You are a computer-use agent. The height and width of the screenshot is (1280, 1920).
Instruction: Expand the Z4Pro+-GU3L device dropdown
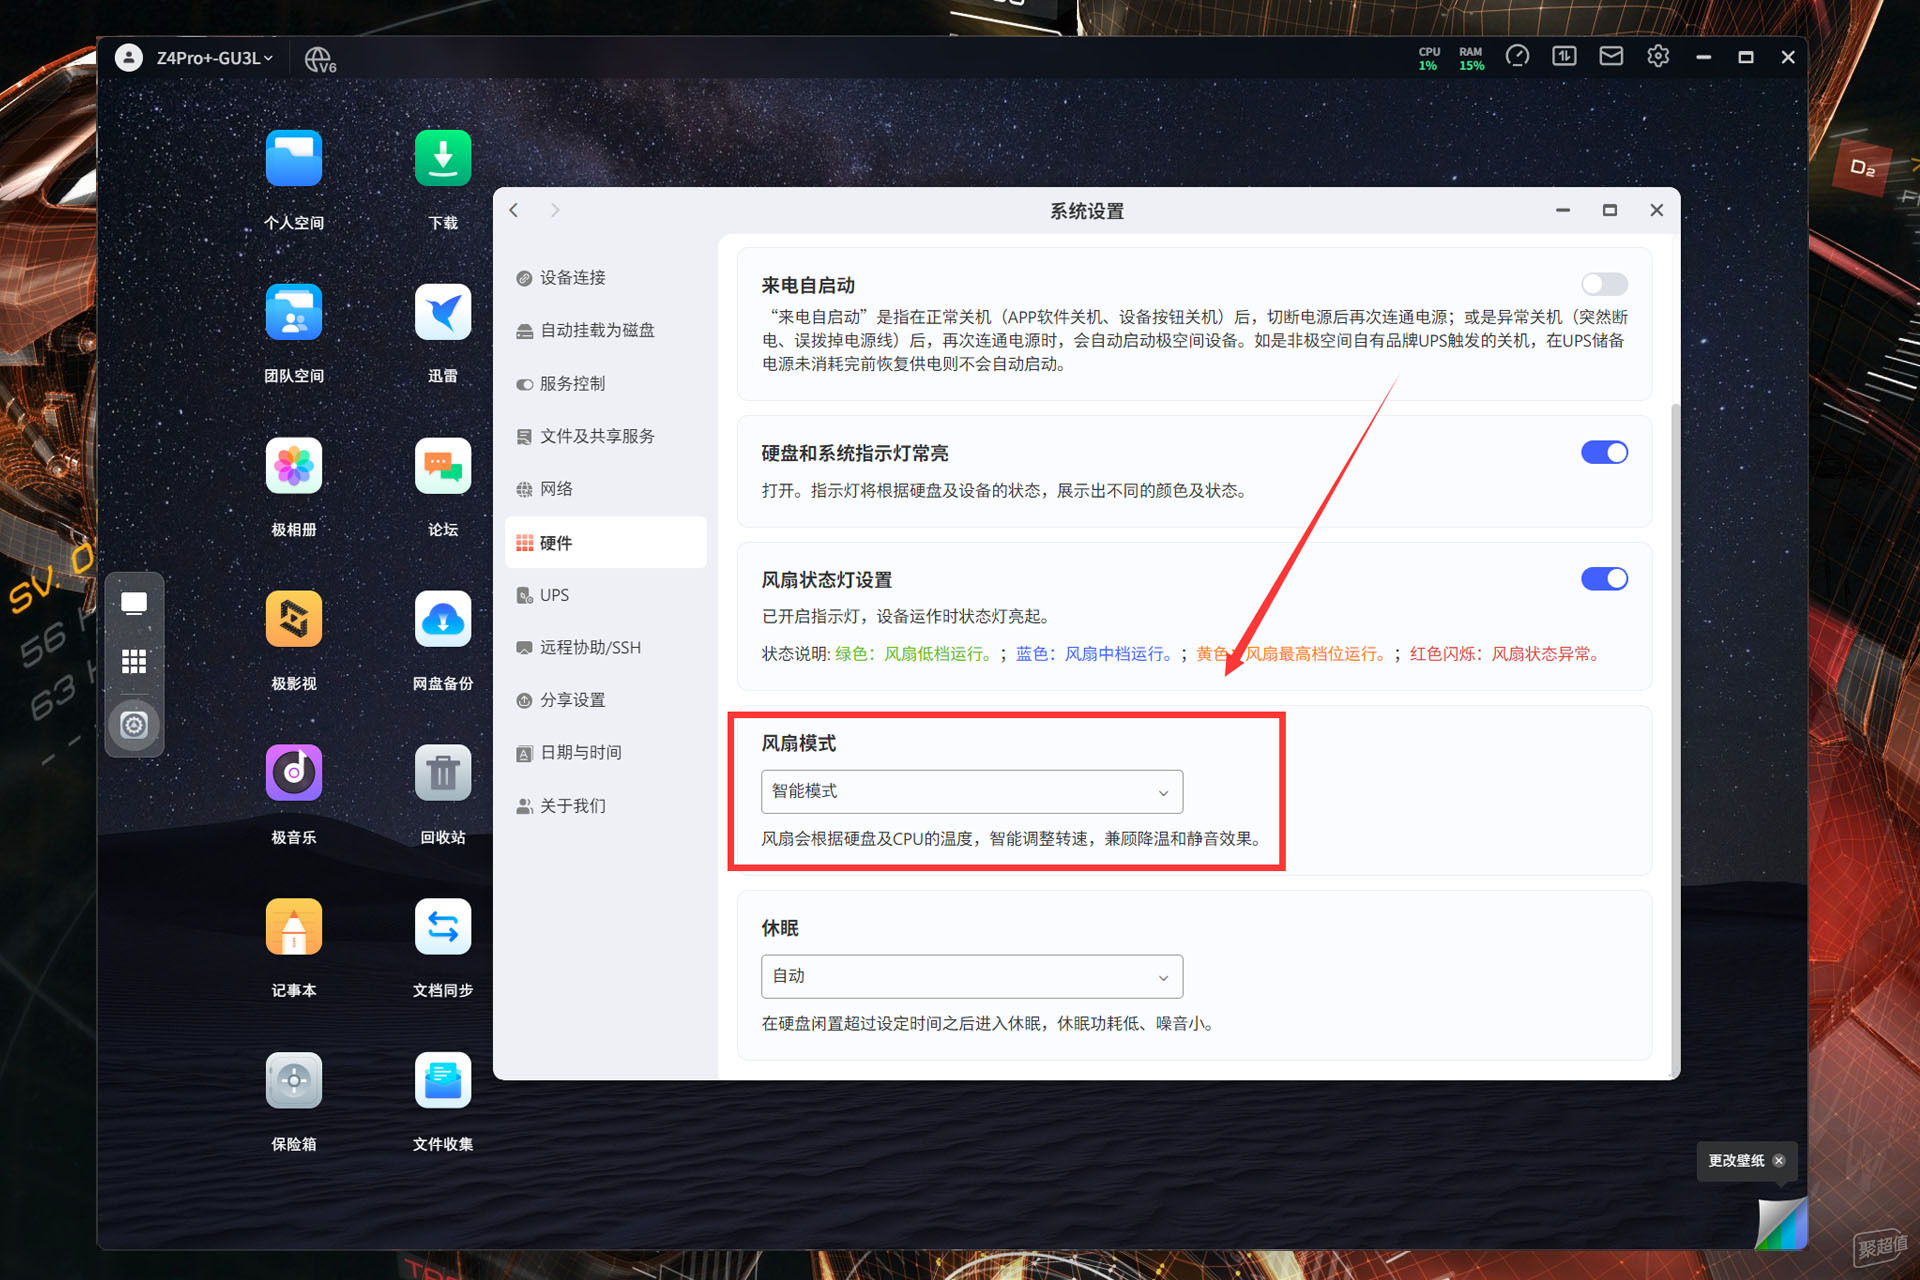(x=214, y=58)
